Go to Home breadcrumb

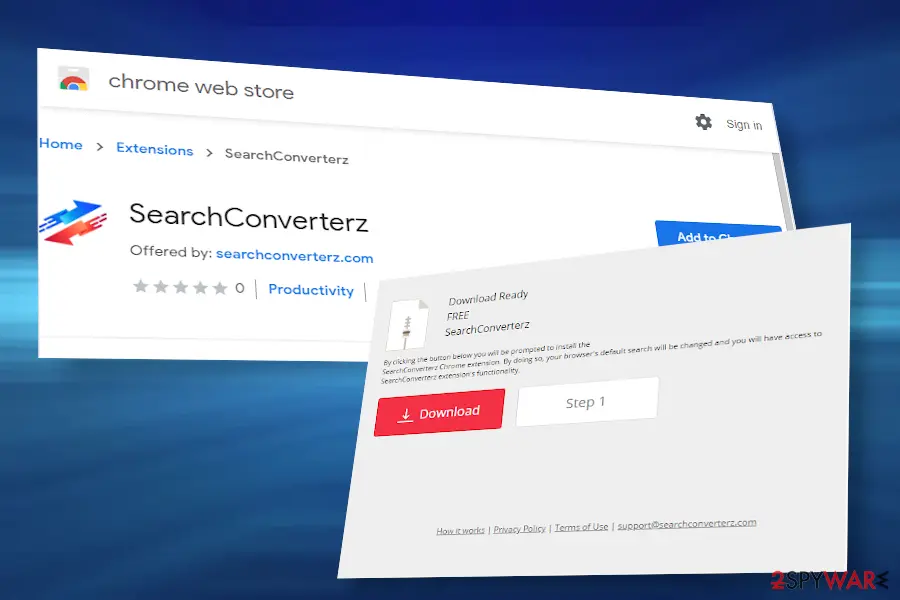click(x=61, y=144)
